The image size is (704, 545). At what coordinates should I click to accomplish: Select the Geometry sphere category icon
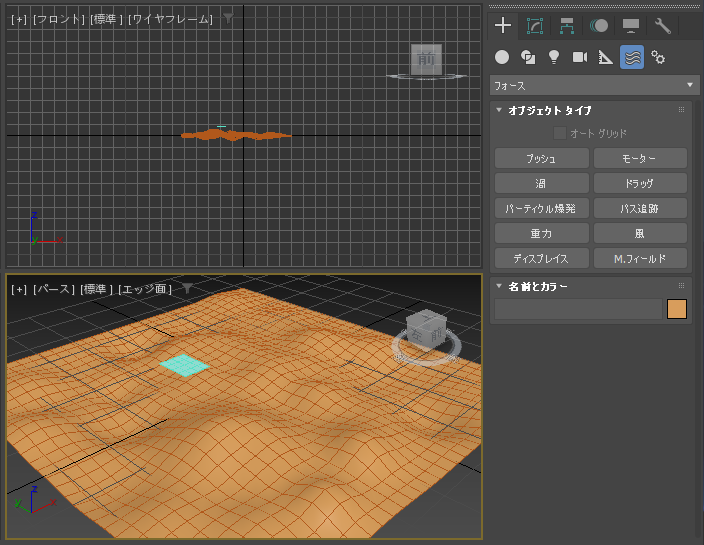[502, 57]
